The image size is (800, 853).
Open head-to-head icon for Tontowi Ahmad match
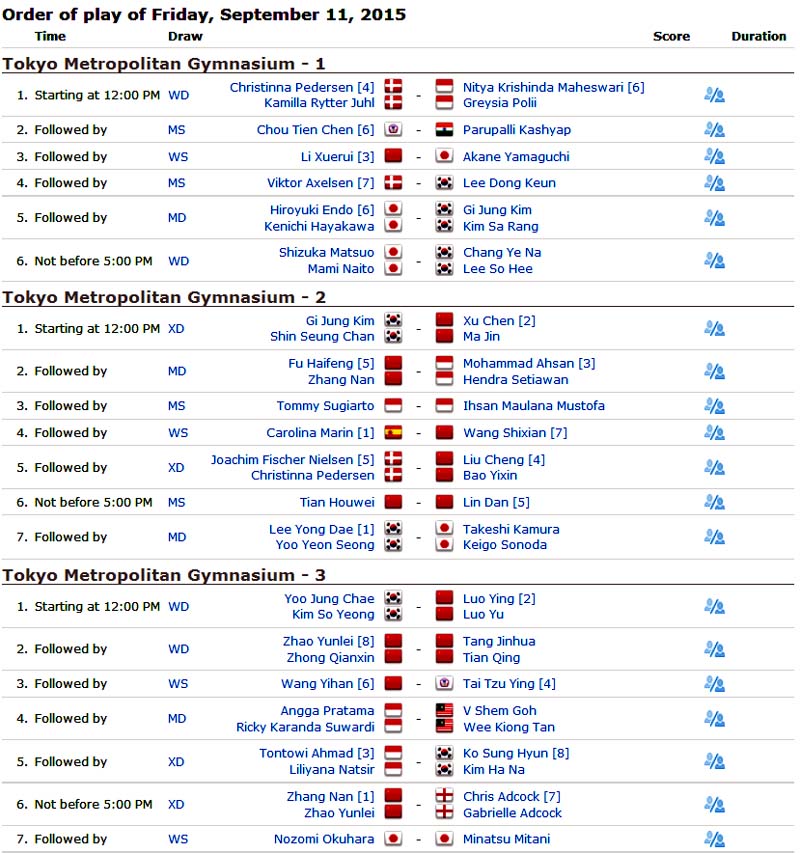[714, 762]
